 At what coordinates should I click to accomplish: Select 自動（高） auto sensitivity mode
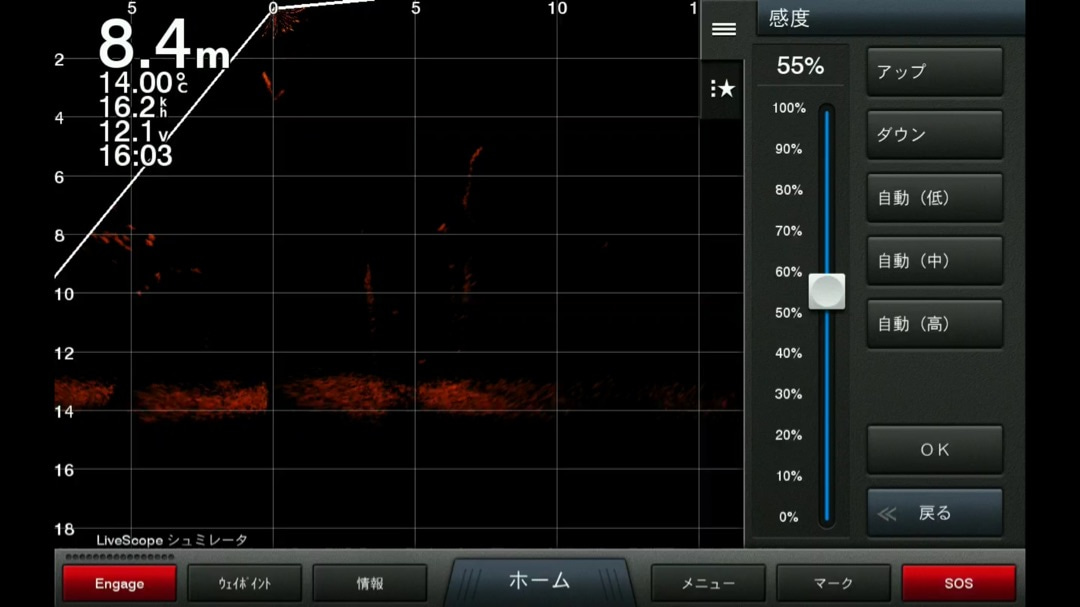pyautogui.click(x=934, y=324)
